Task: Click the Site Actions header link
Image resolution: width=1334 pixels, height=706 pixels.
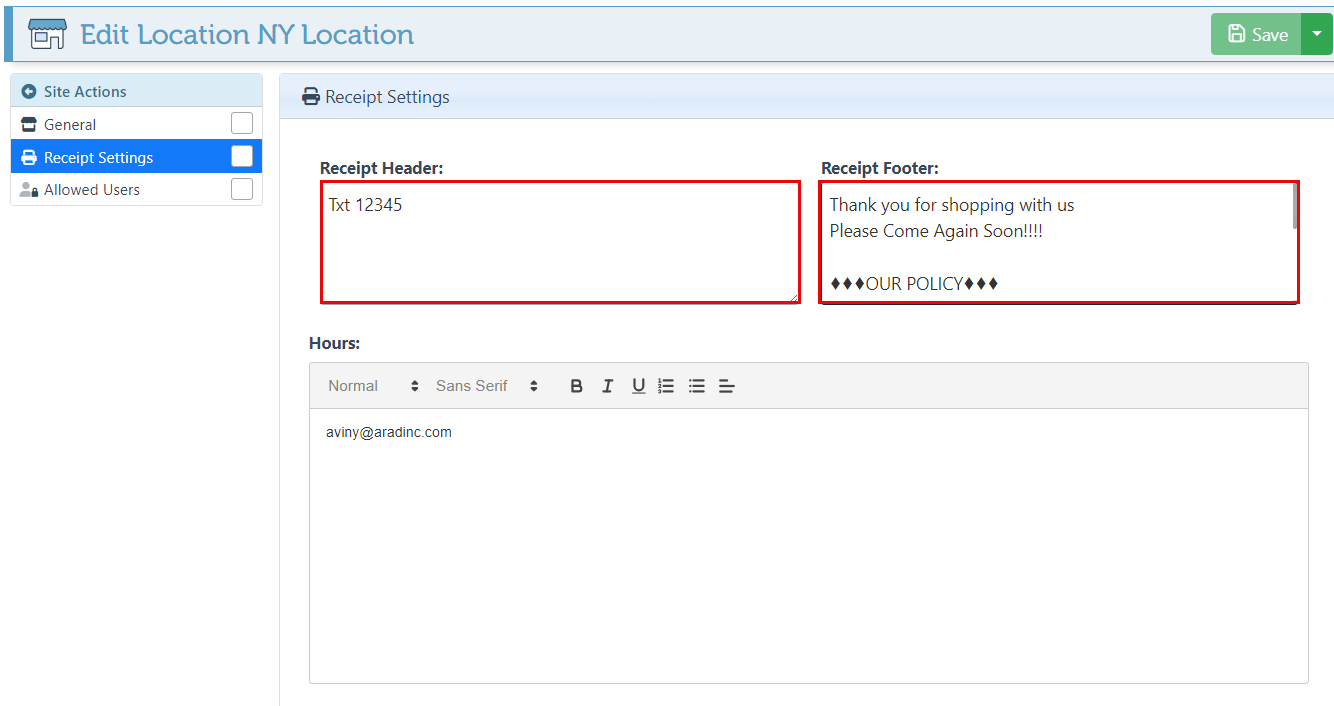Action: click(85, 91)
